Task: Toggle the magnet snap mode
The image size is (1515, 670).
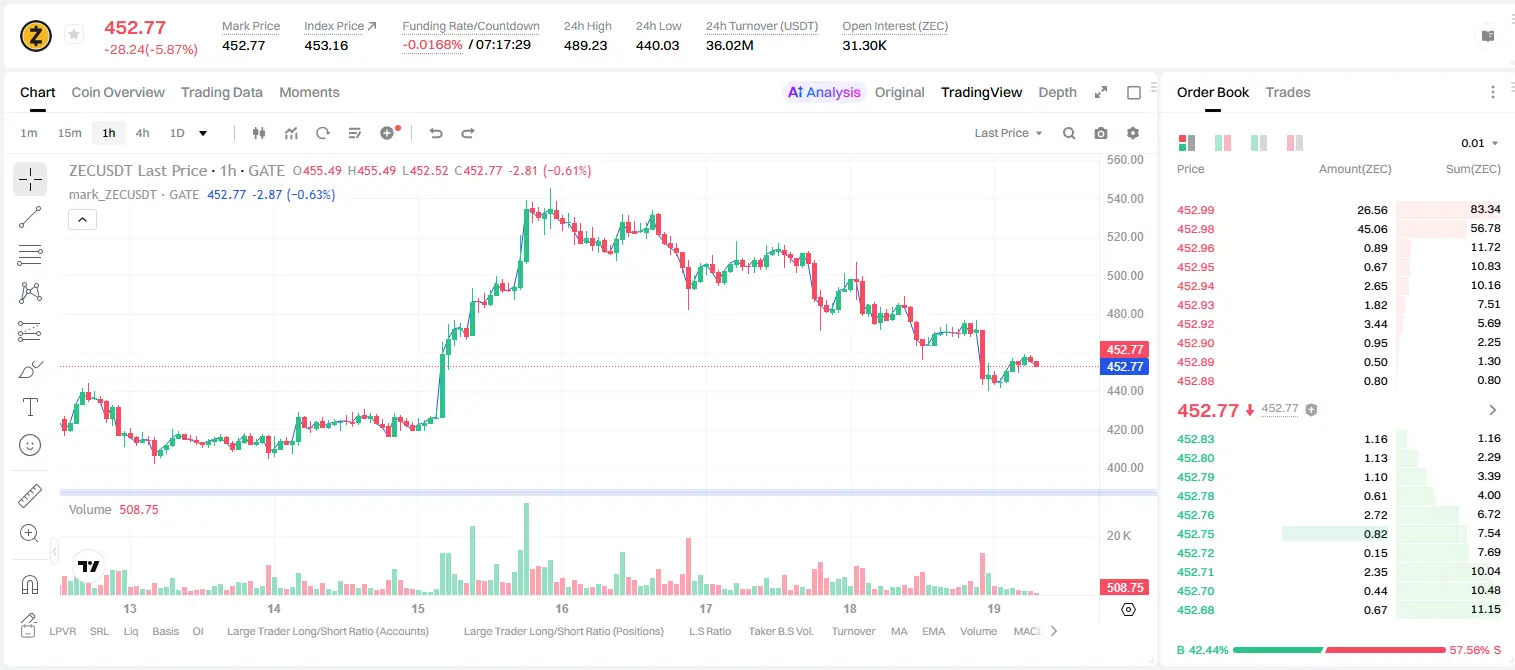Action: tap(30, 585)
